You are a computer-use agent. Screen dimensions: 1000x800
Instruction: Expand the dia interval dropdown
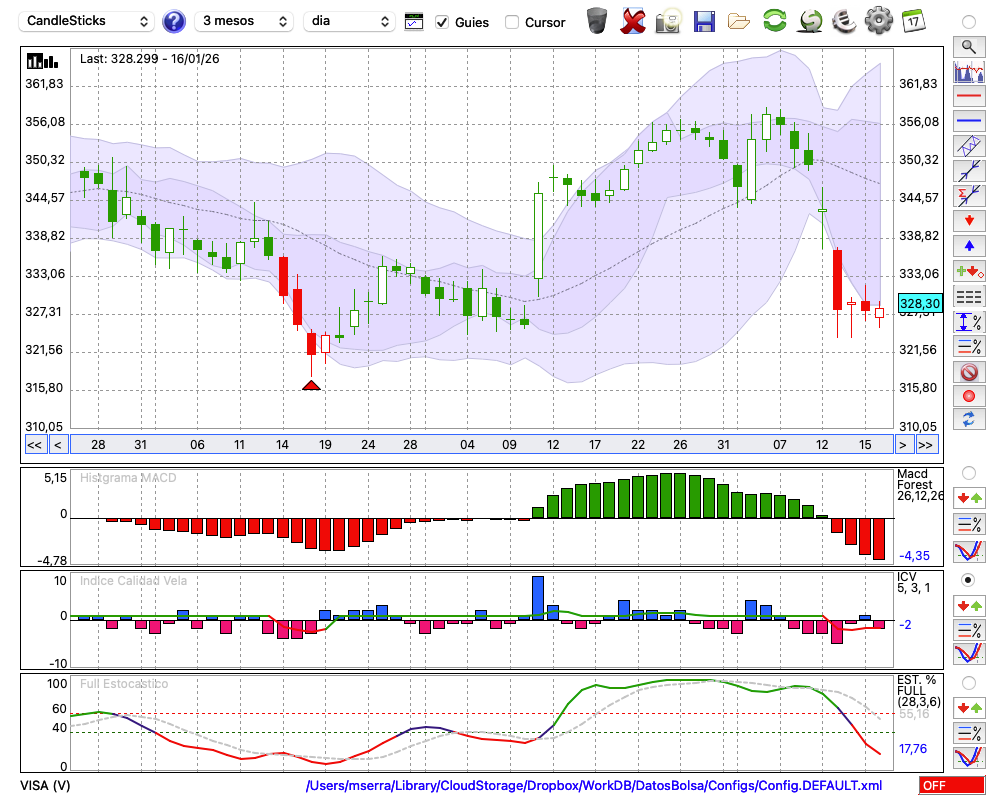[349, 21]
